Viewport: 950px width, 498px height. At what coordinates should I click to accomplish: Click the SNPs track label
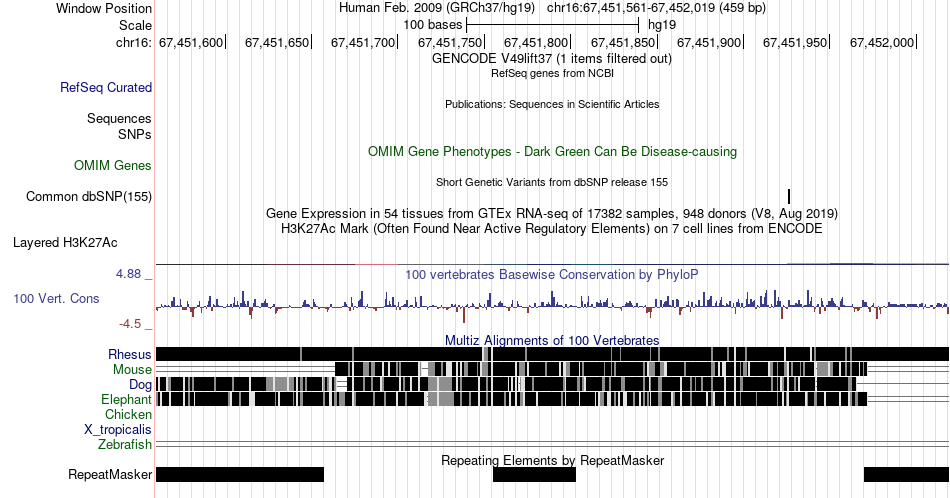(135, 134)
